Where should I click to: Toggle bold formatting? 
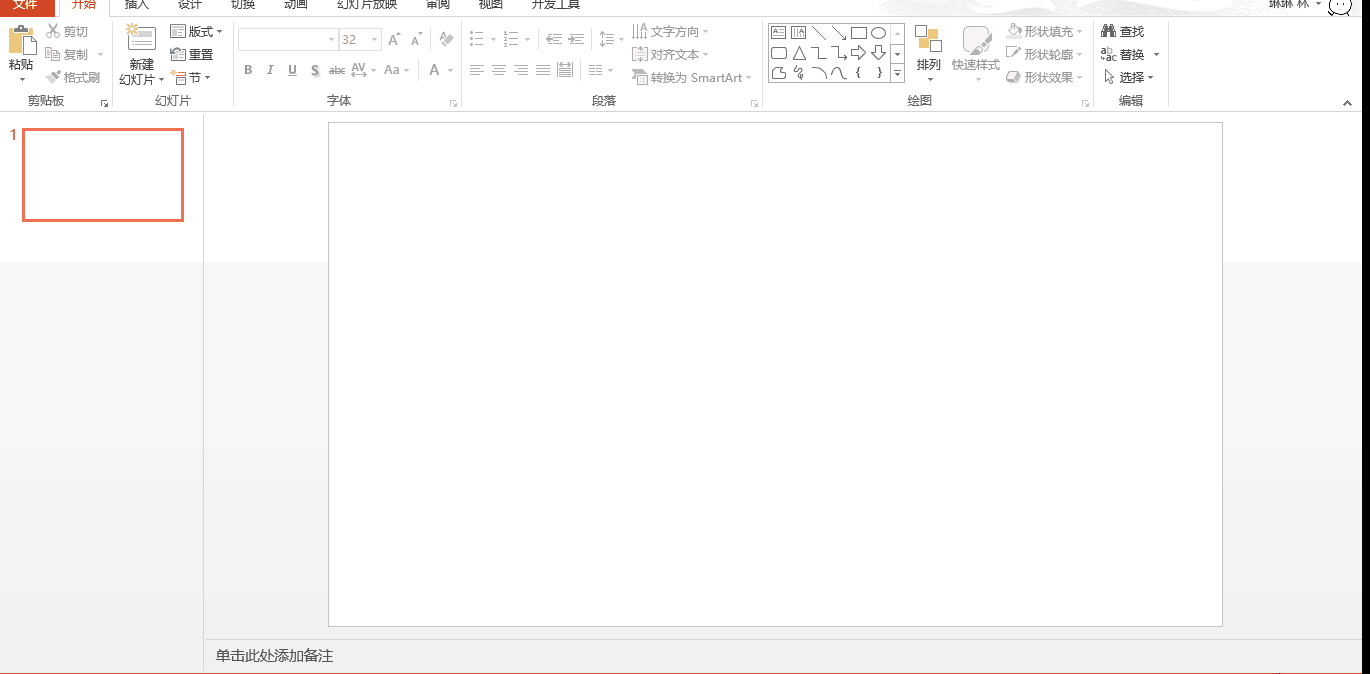coord(248,70)
